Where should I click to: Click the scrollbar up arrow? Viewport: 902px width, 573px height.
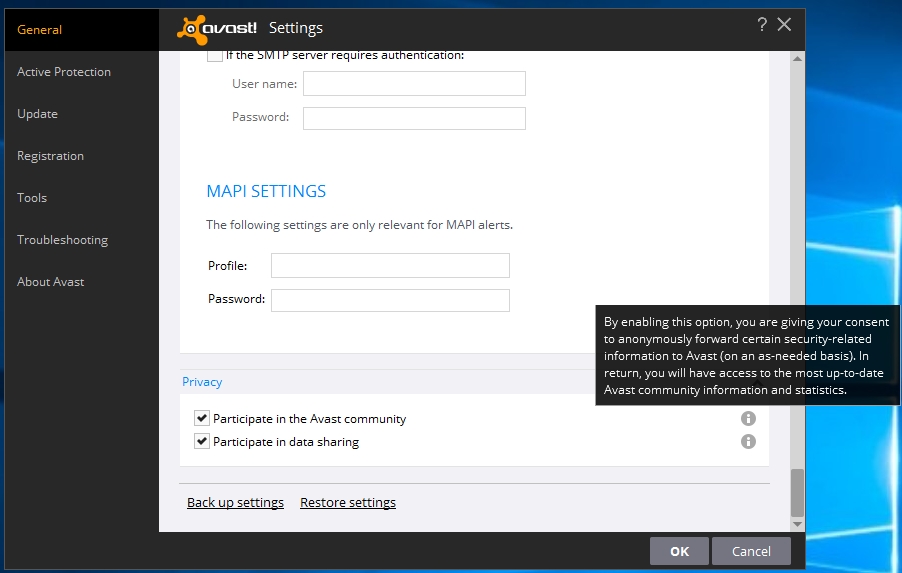[797, 58]
